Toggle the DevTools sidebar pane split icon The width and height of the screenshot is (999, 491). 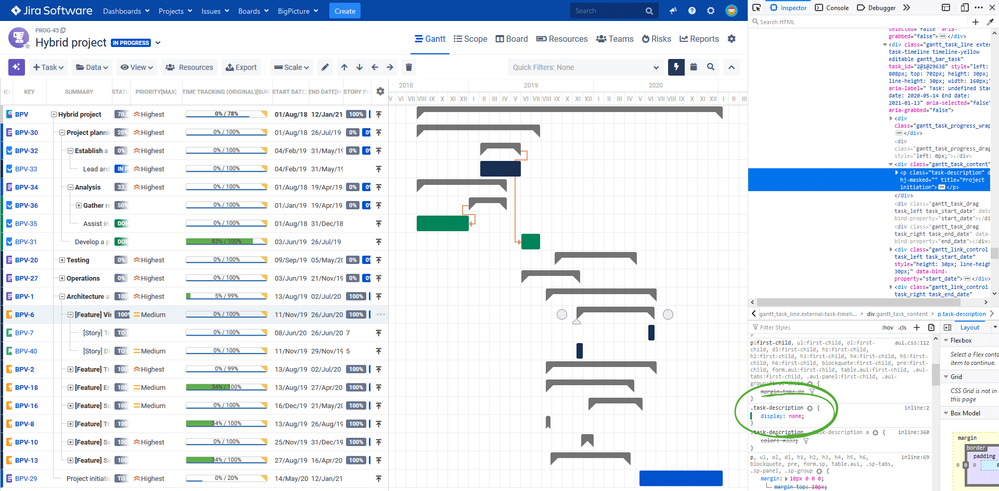click(x=947, y=327)
